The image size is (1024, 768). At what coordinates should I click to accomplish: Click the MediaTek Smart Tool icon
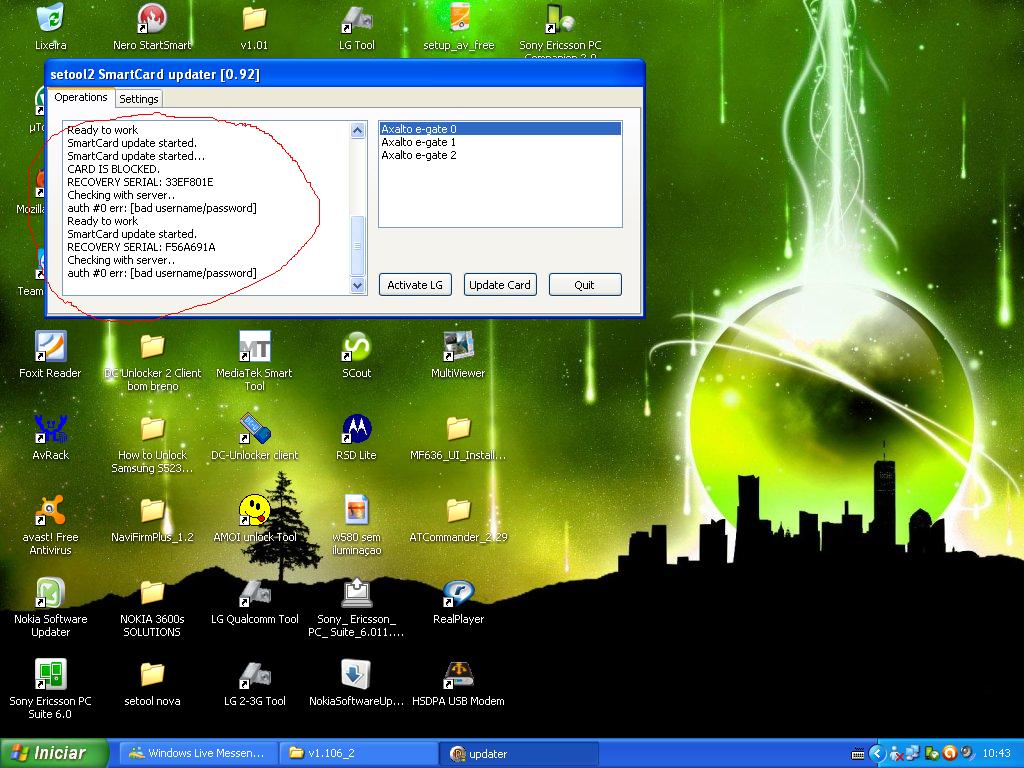click(x=254, y=346)
